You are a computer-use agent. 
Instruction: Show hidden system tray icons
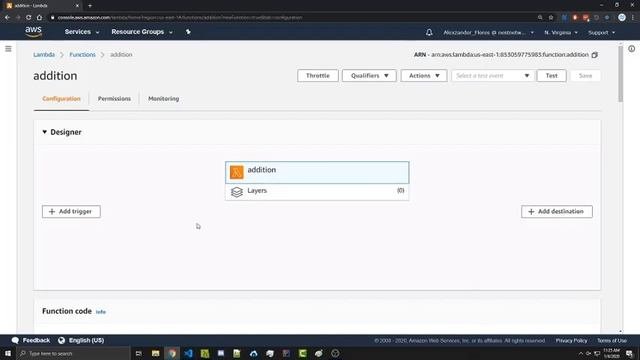(x=581, y=353)
